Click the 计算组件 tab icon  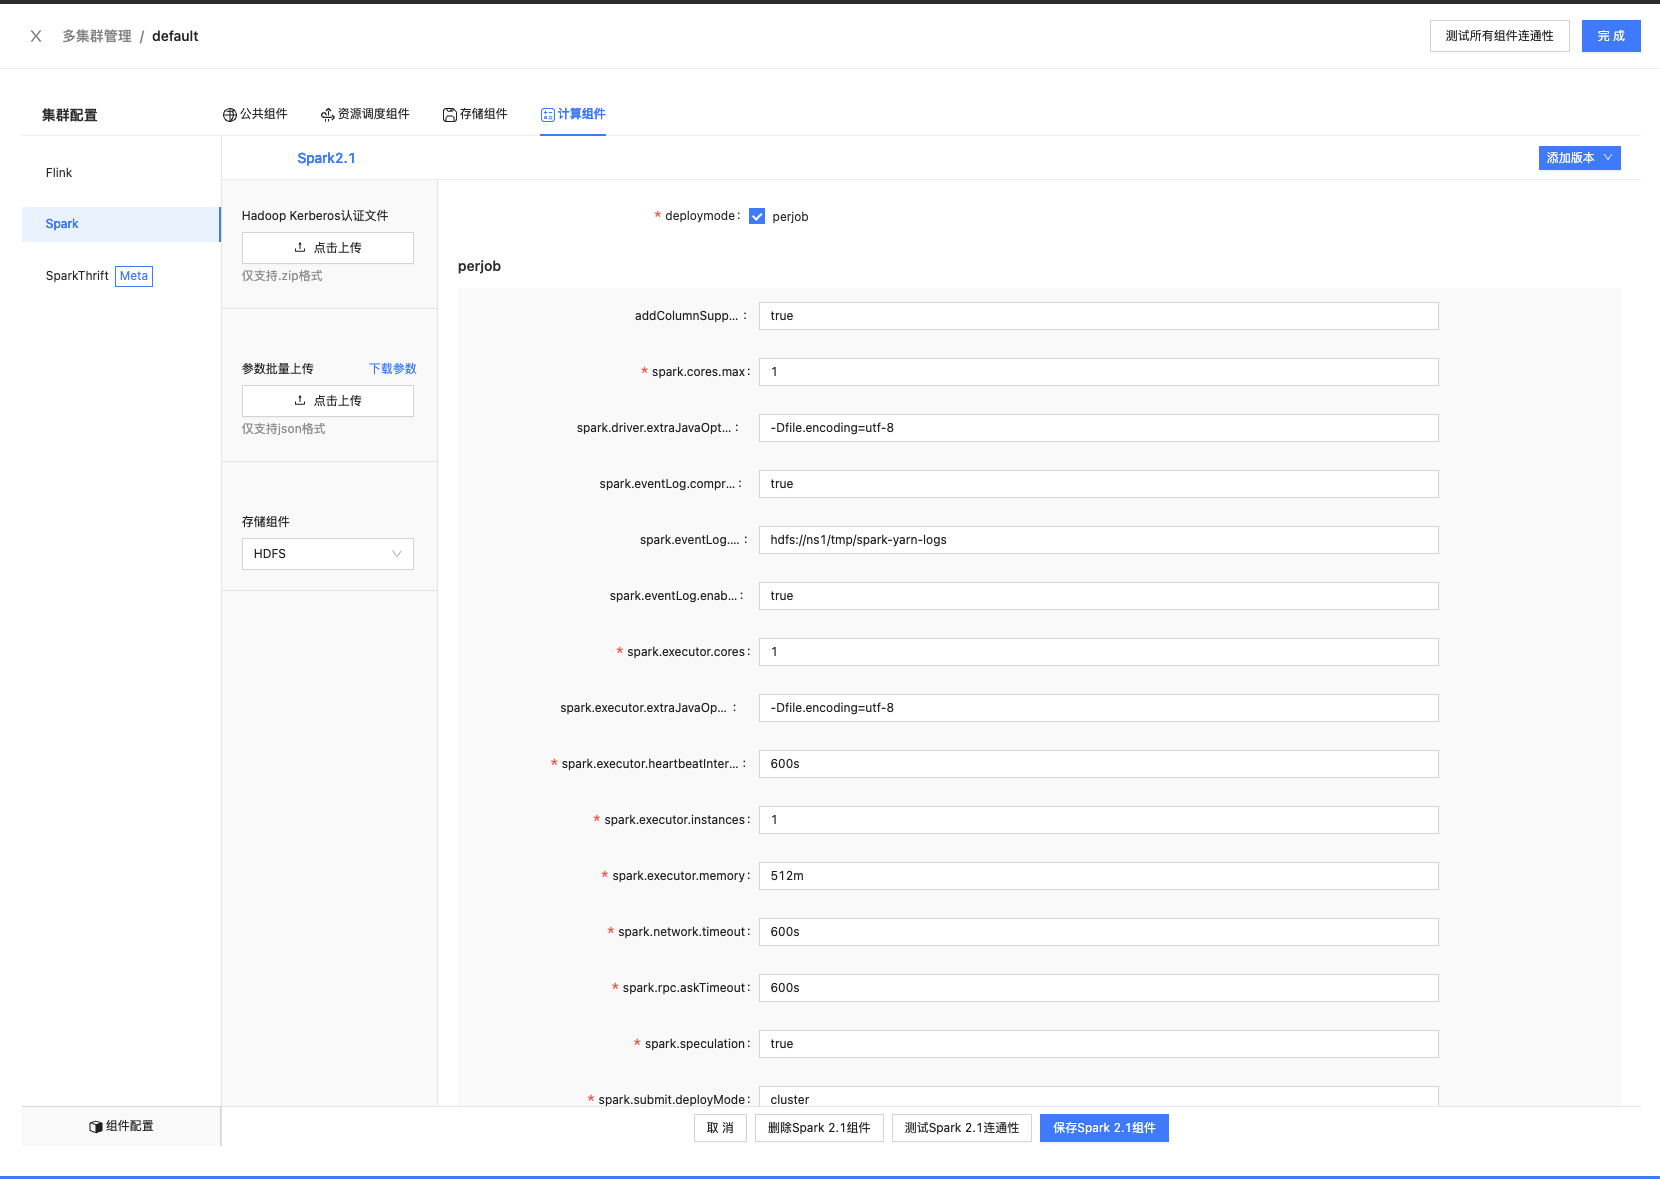coord(548,115)
